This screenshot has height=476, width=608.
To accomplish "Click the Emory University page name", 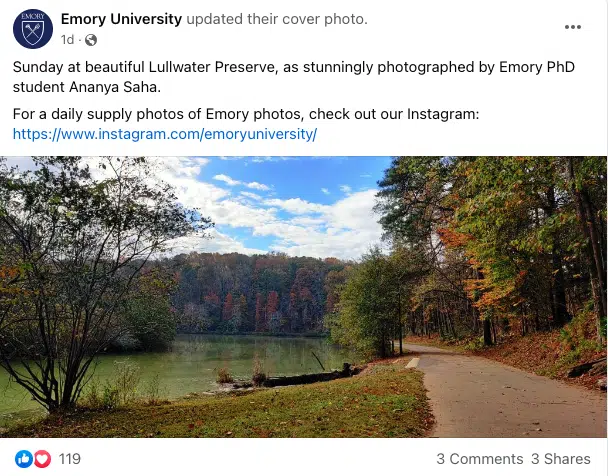I will (x=121, y=19).
